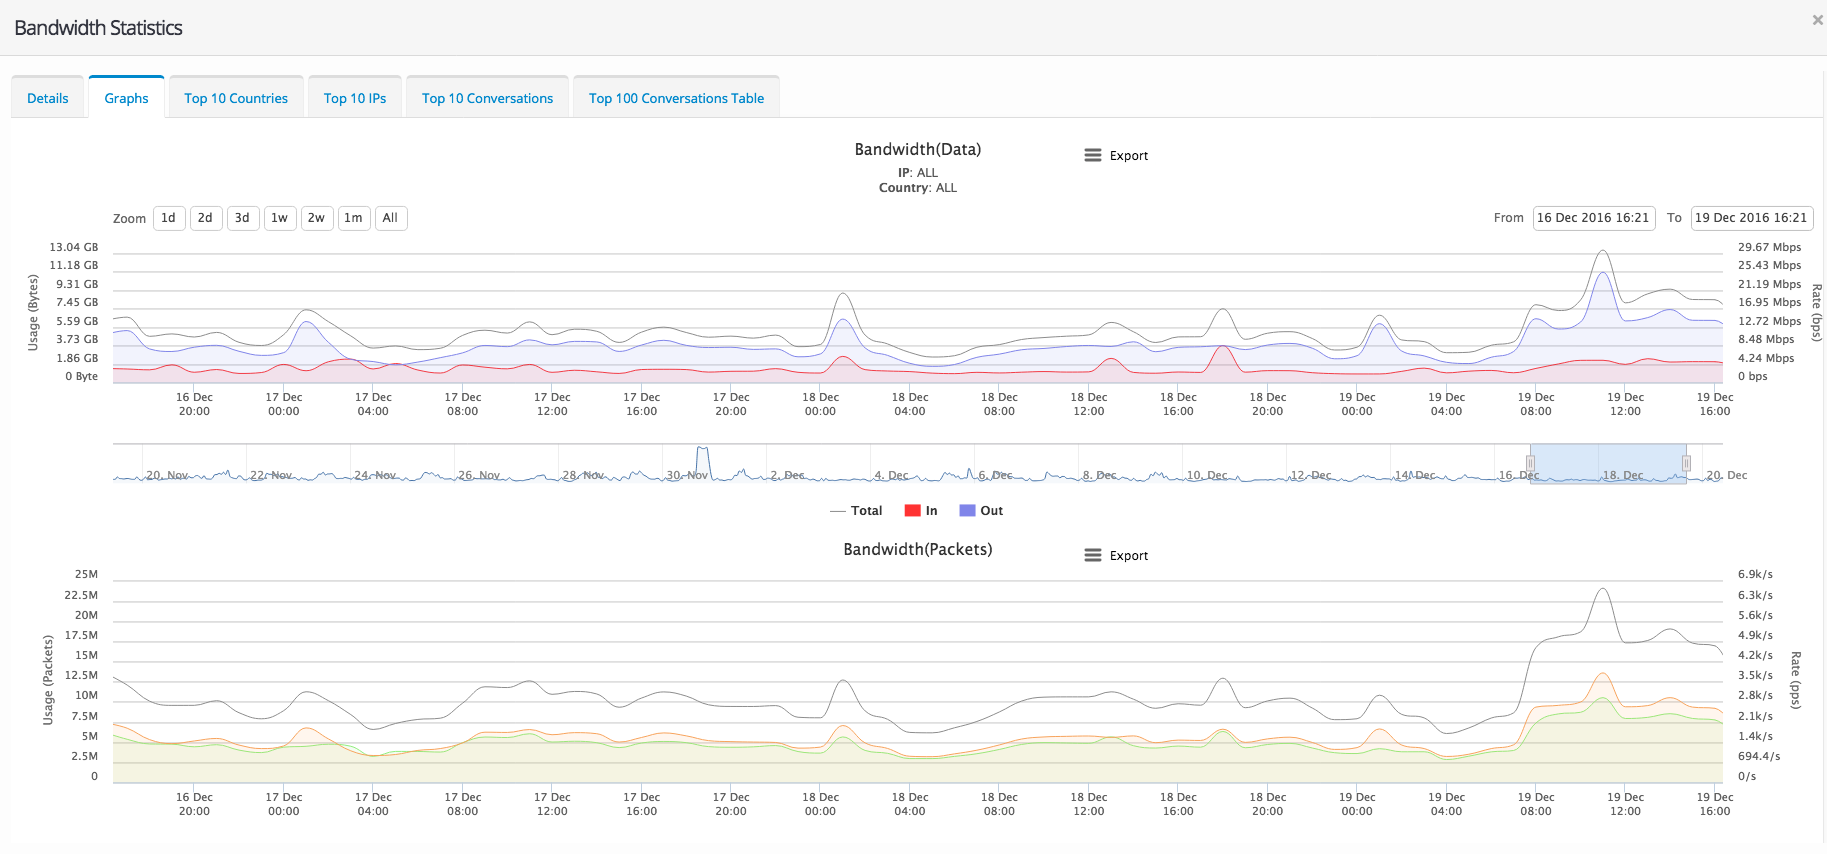Show All data range
Image resolution: width=1827 pixels, height=854 pixels.
390,218
